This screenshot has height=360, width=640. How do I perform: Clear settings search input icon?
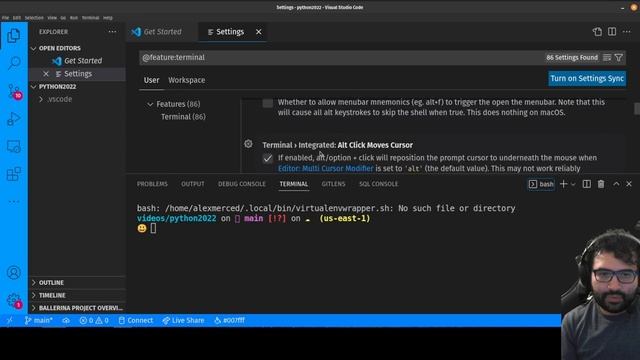(x=607, y=58)
